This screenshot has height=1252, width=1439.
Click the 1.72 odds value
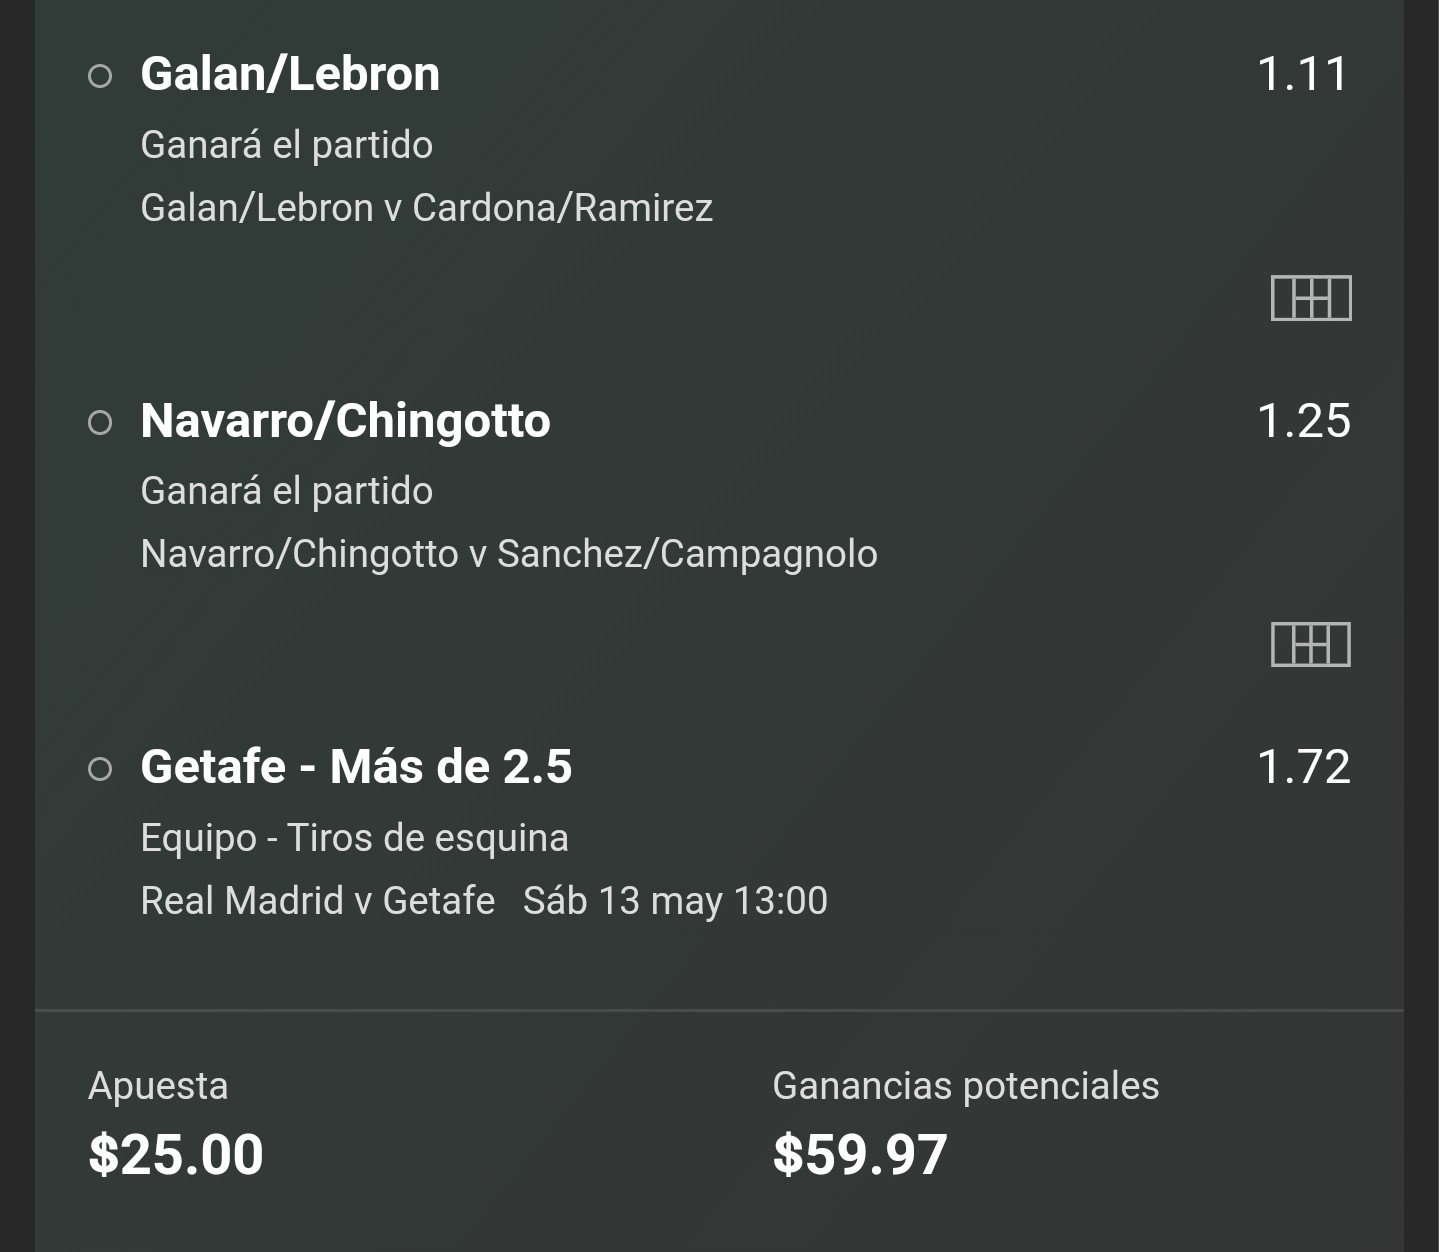(x=1303, y=767)
